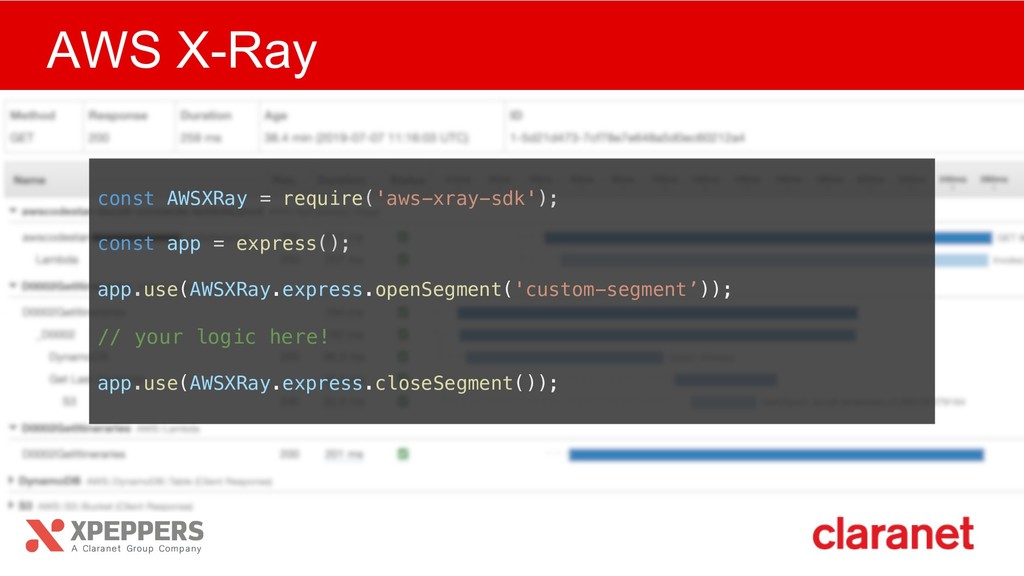Click the 'XPEPPERS' wordmark text
The width and height of the screenshot is (1024, 576).
pos(136,531)
